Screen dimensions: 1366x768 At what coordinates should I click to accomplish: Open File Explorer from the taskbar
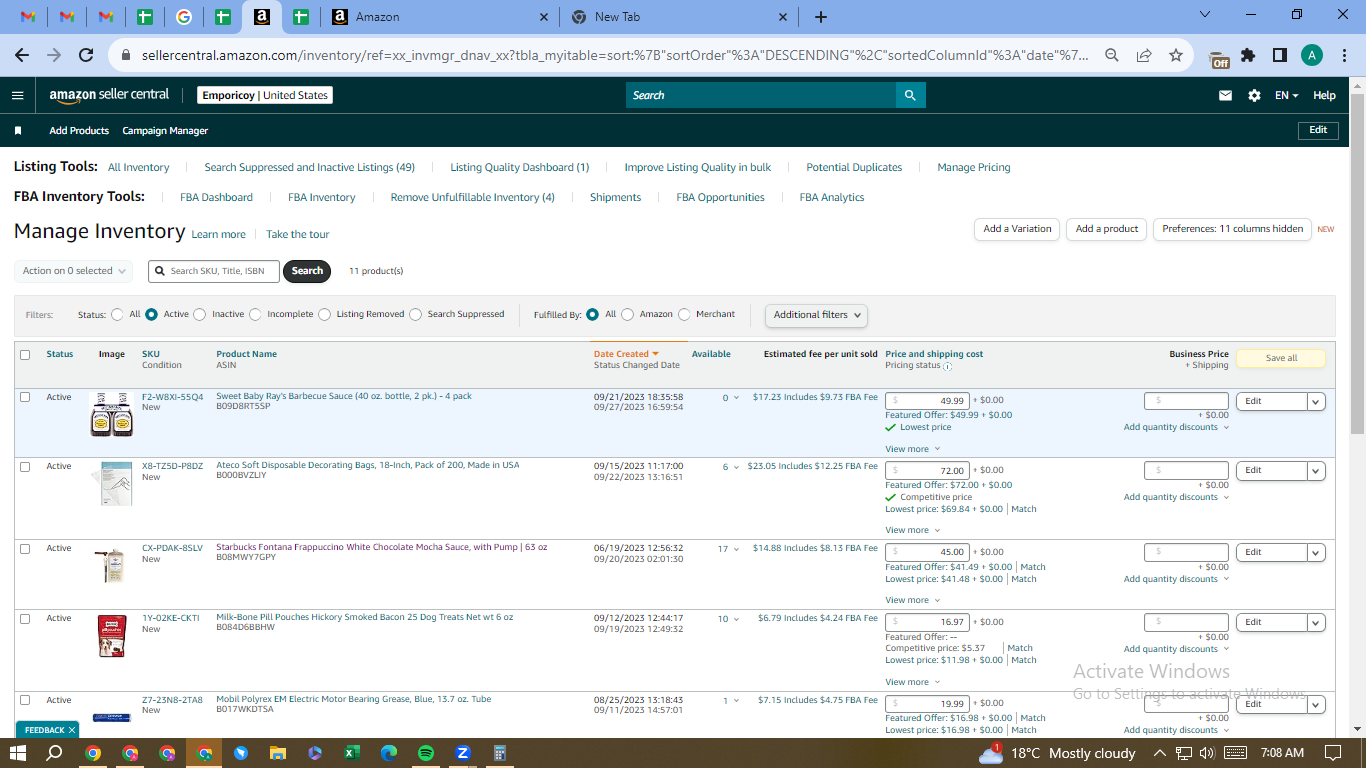coord(278,753)
